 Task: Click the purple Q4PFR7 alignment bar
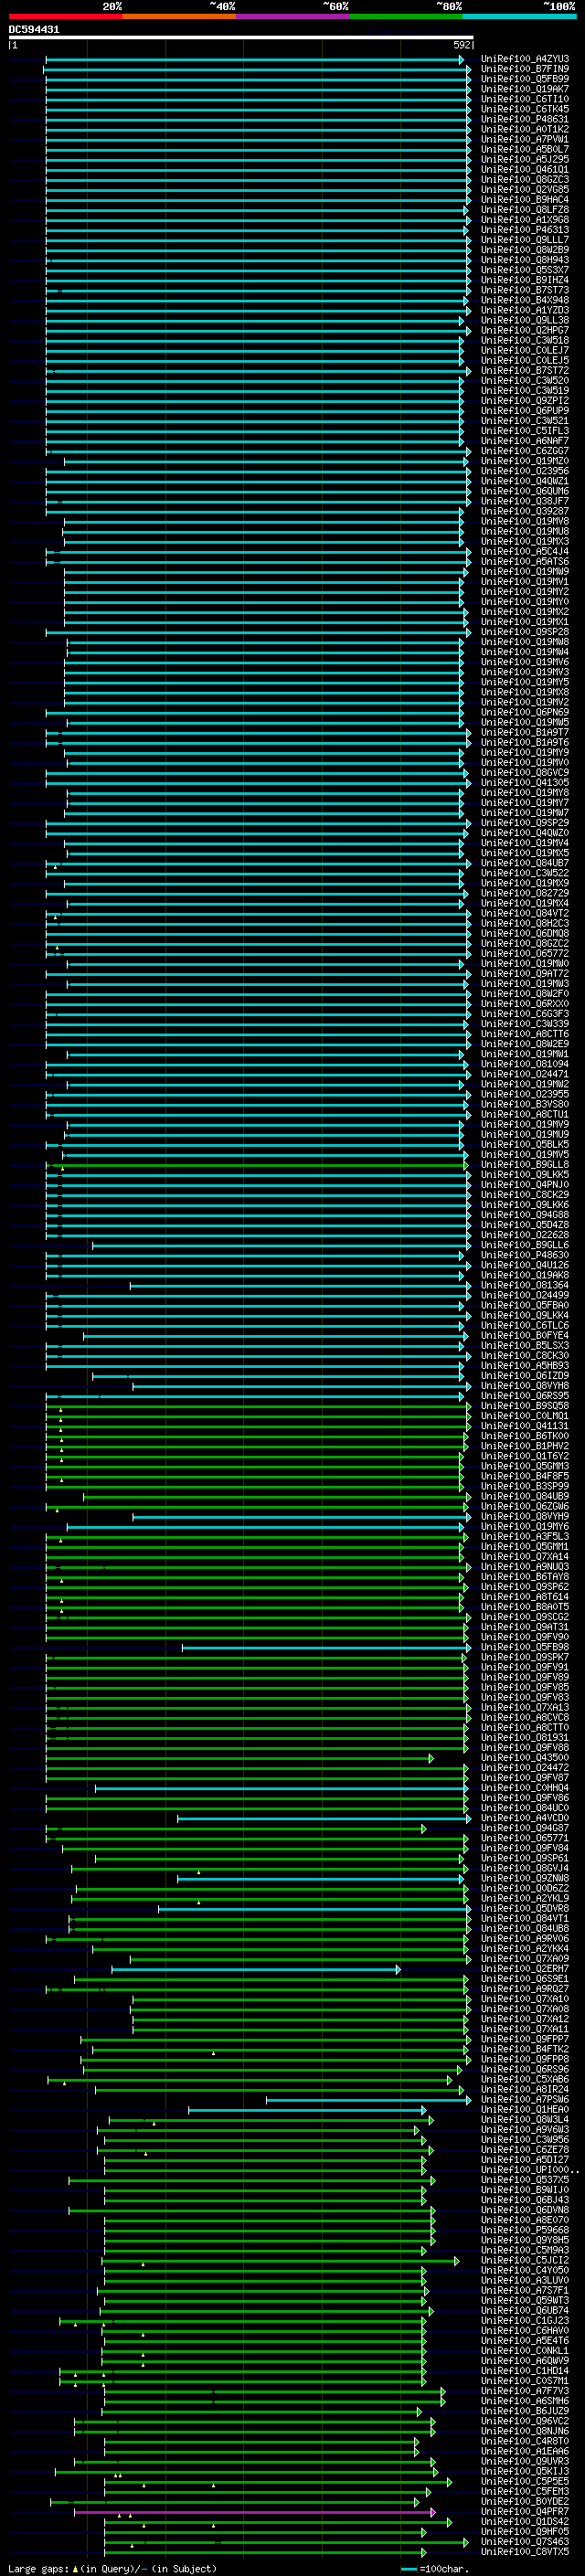point(254,2512)
